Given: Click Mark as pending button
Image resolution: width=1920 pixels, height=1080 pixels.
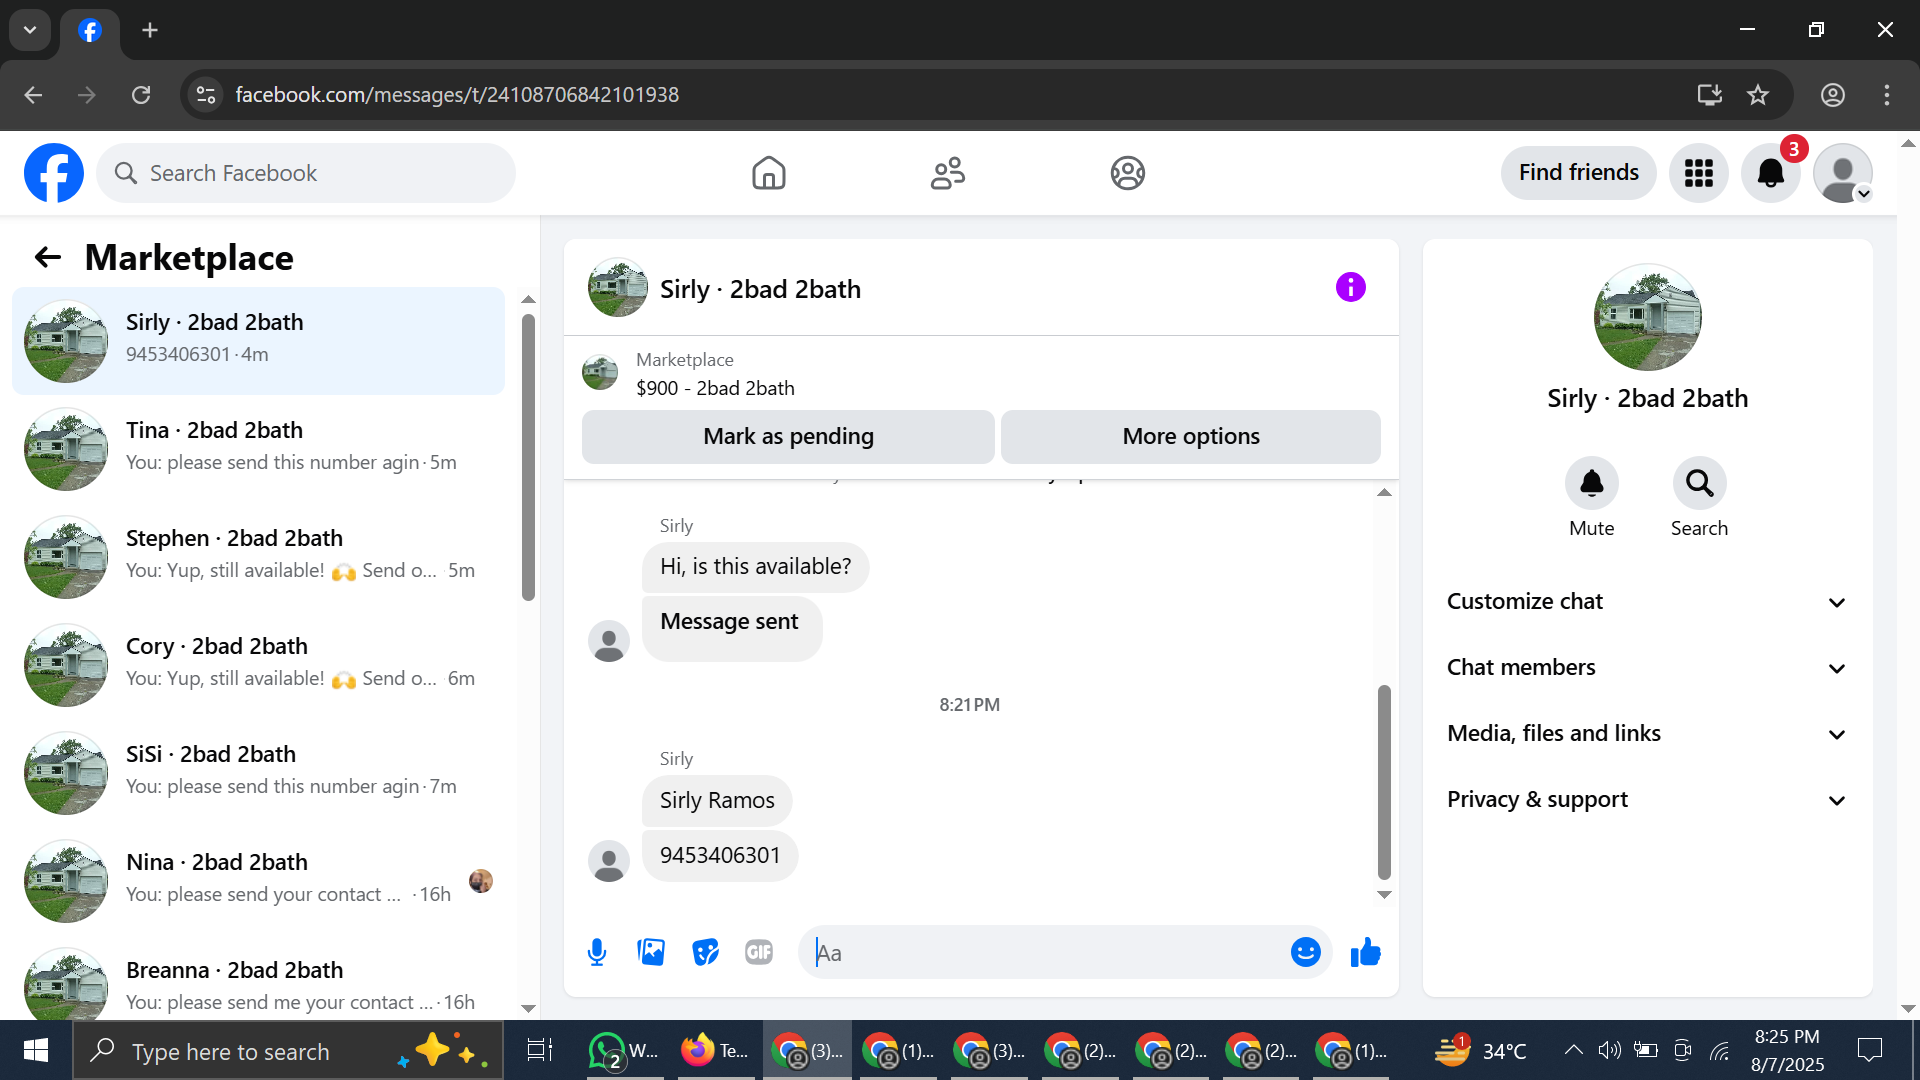Looking at the screenshot, I should [788, 437].
